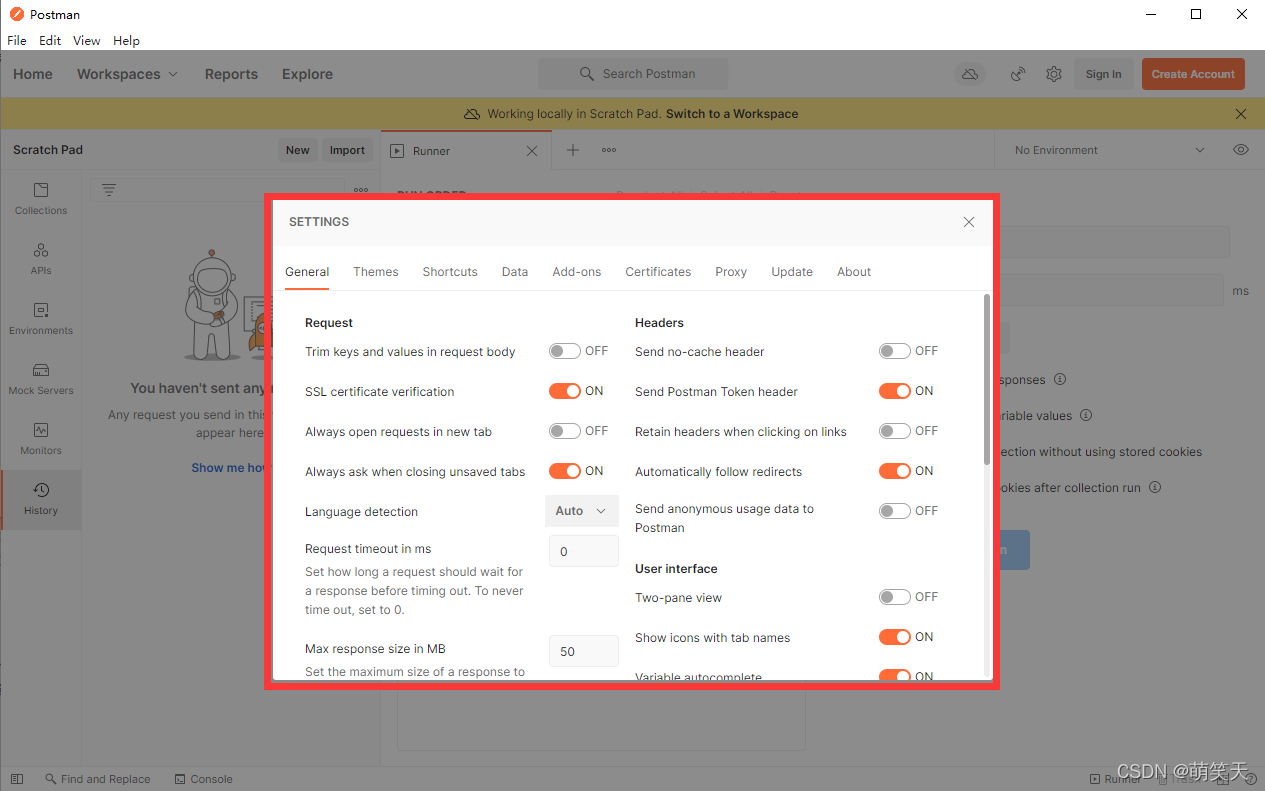Open the Console from status bar
Viewport: 1265px width, 791px height.
[x=203, y=779]
